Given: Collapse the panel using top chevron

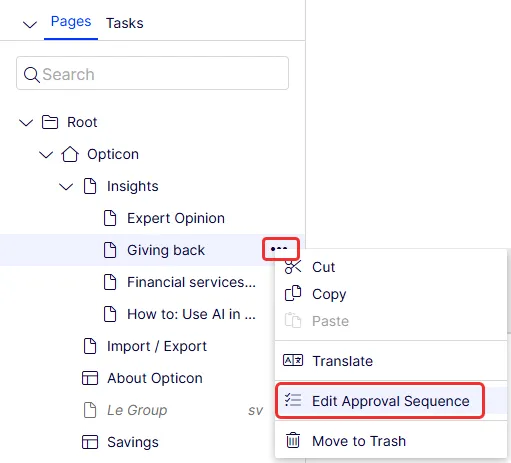Looking at the screenshot, I should coord(30,24).
